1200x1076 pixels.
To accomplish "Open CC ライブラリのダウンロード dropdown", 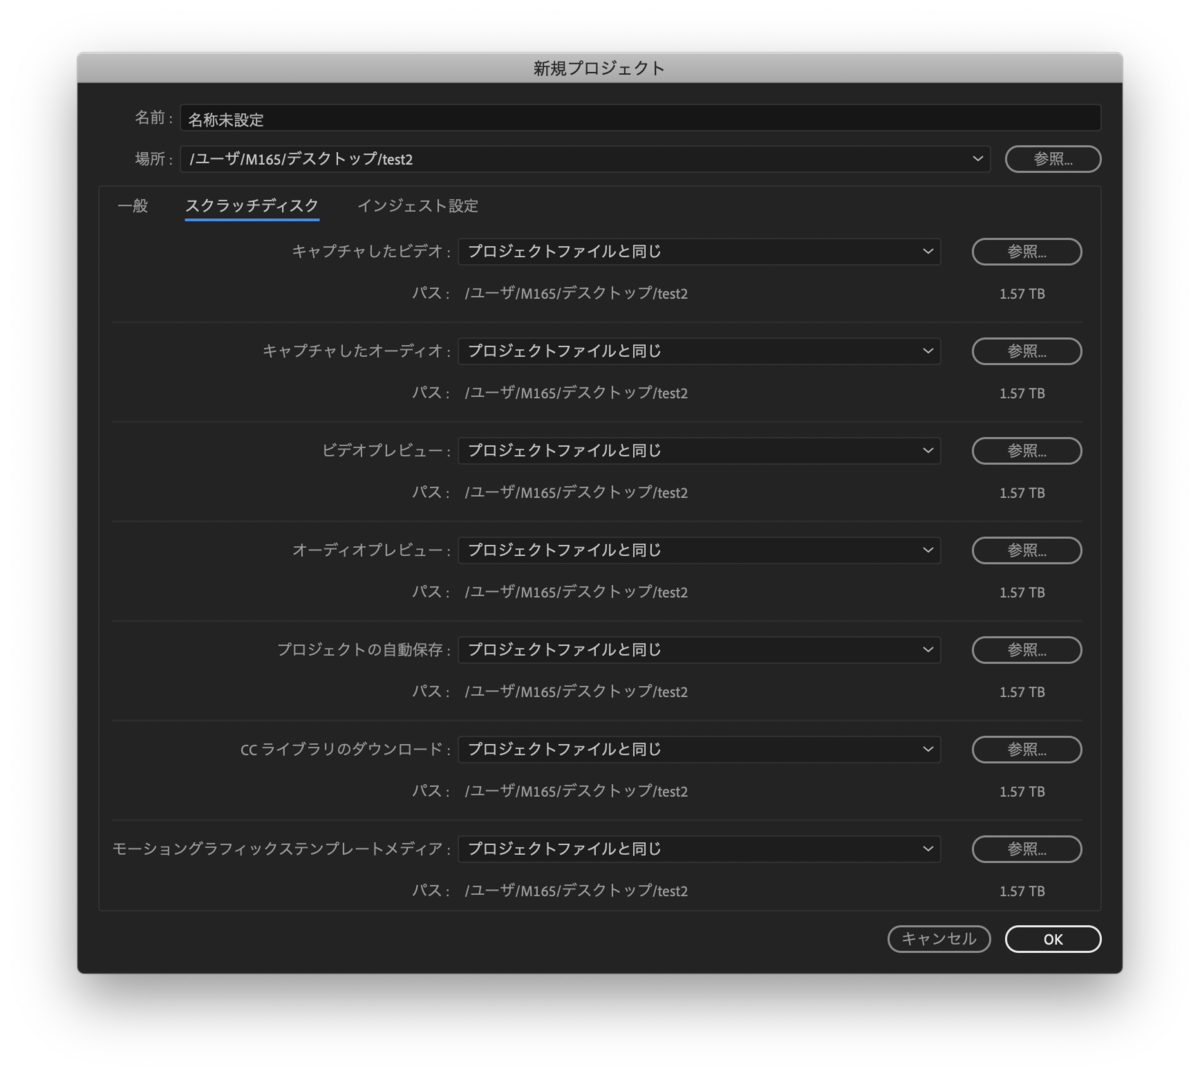I will tap(699, 749).
